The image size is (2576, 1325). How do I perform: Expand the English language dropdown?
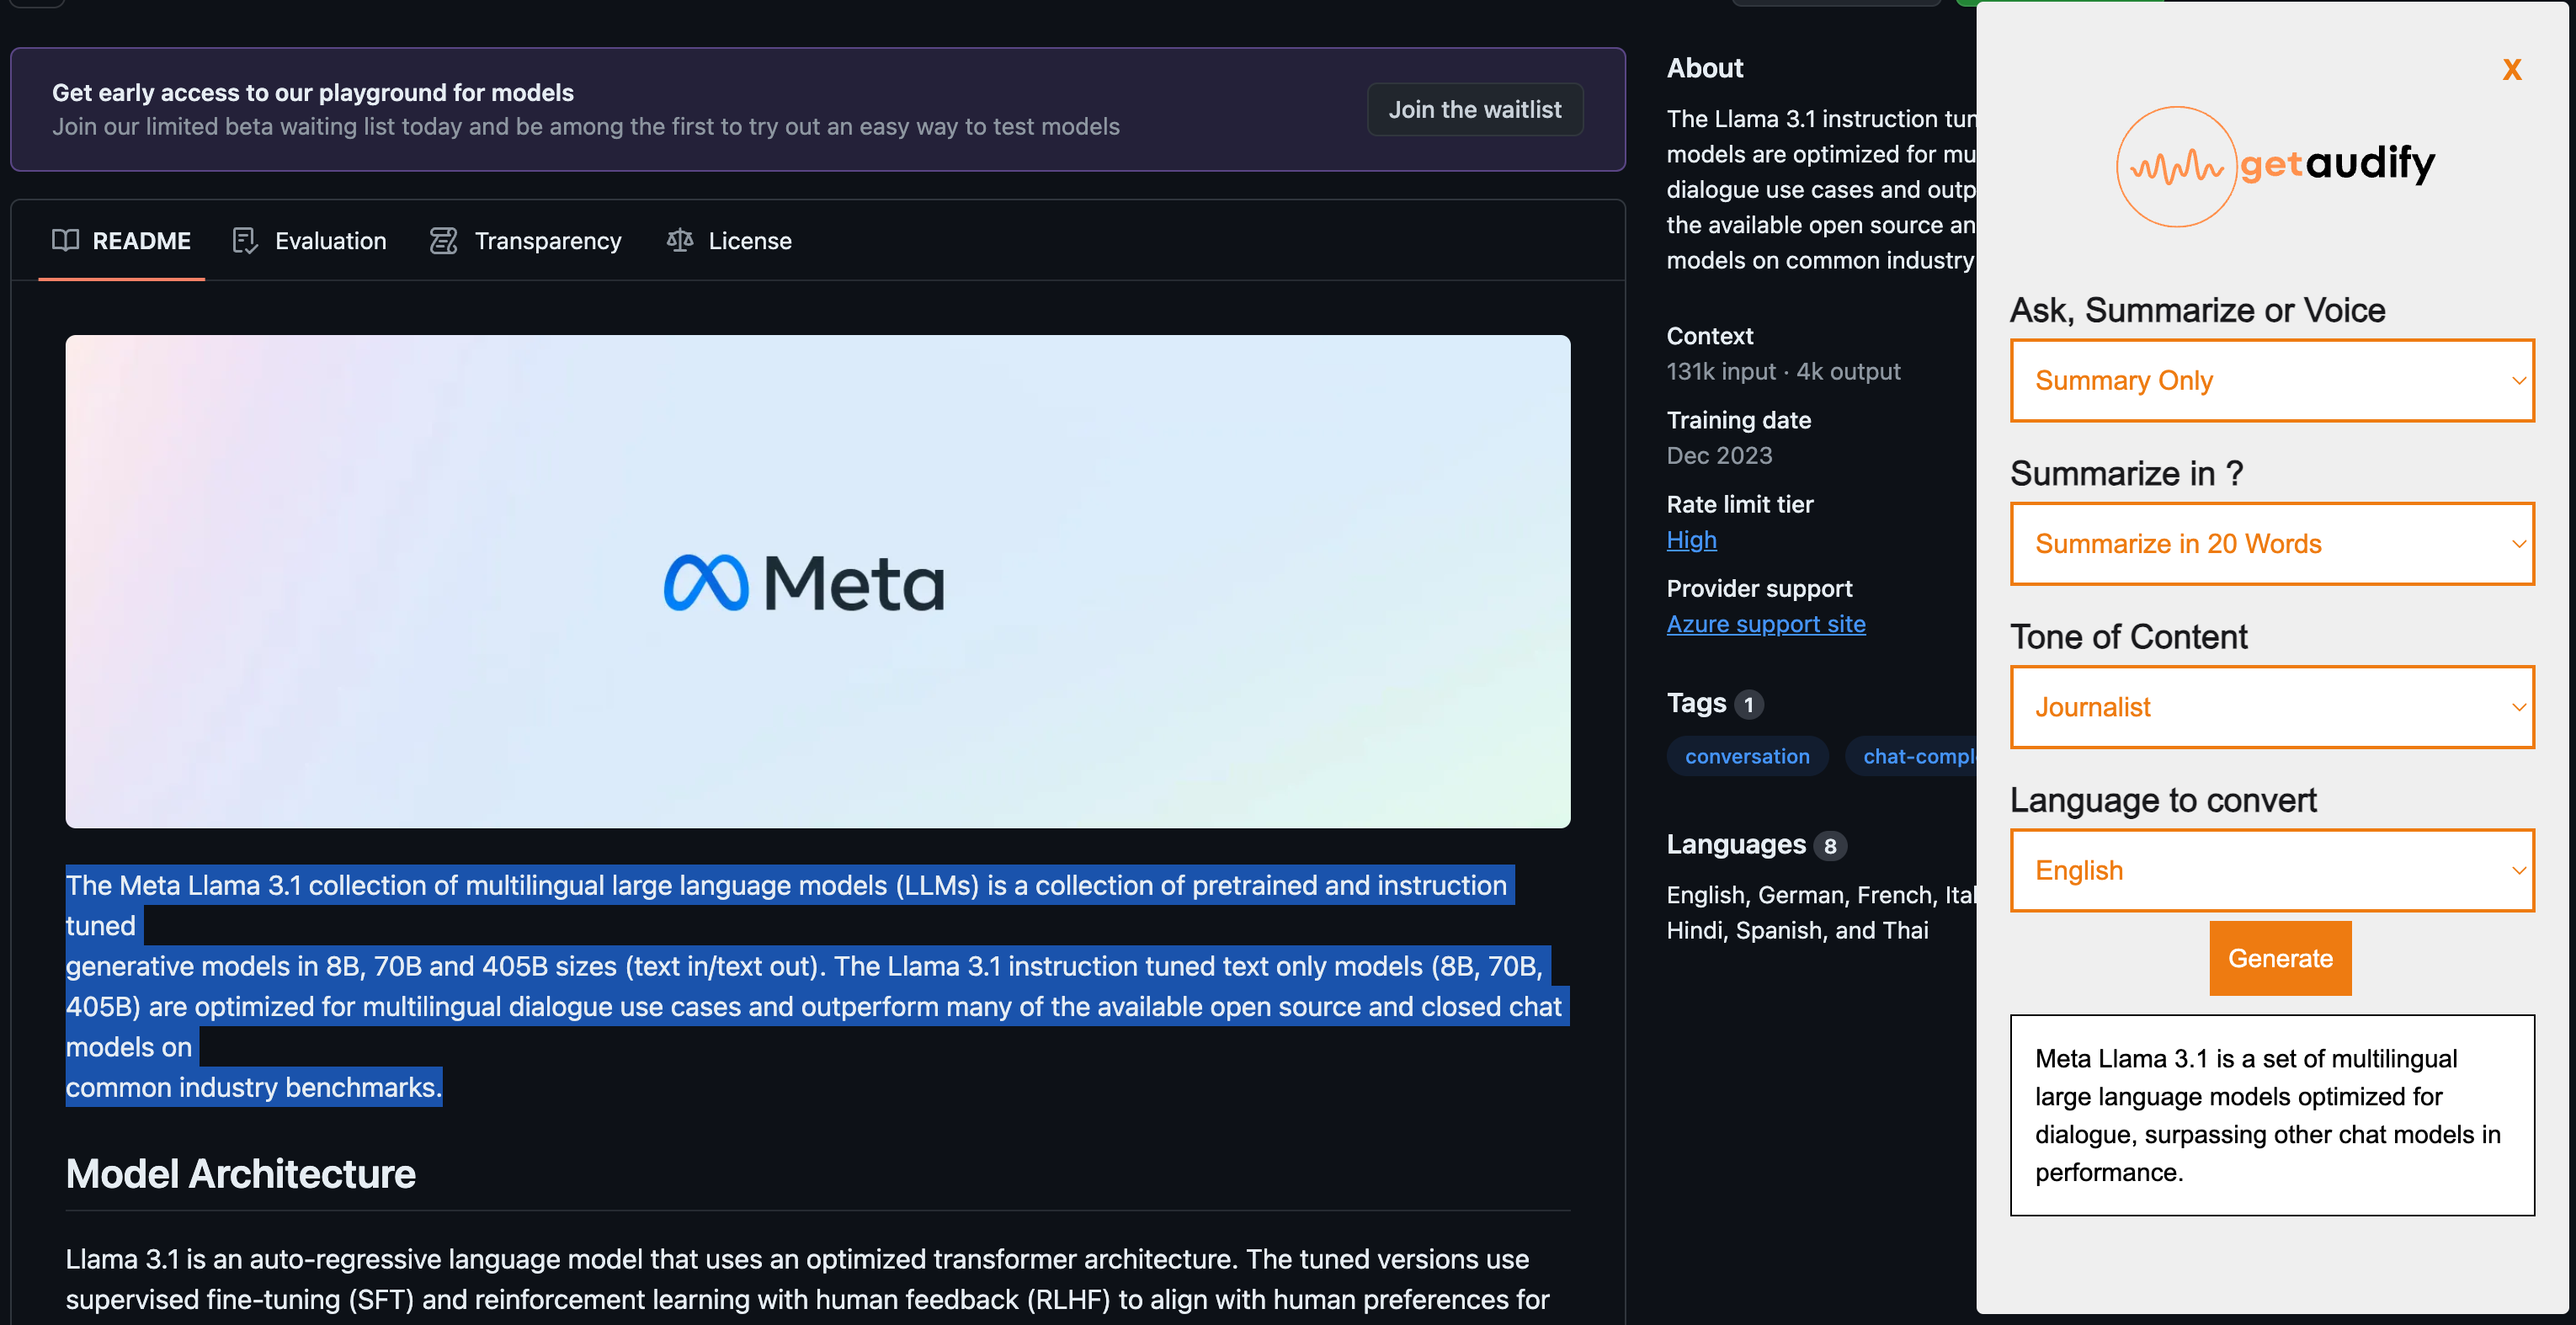(x=2271, y=870)
